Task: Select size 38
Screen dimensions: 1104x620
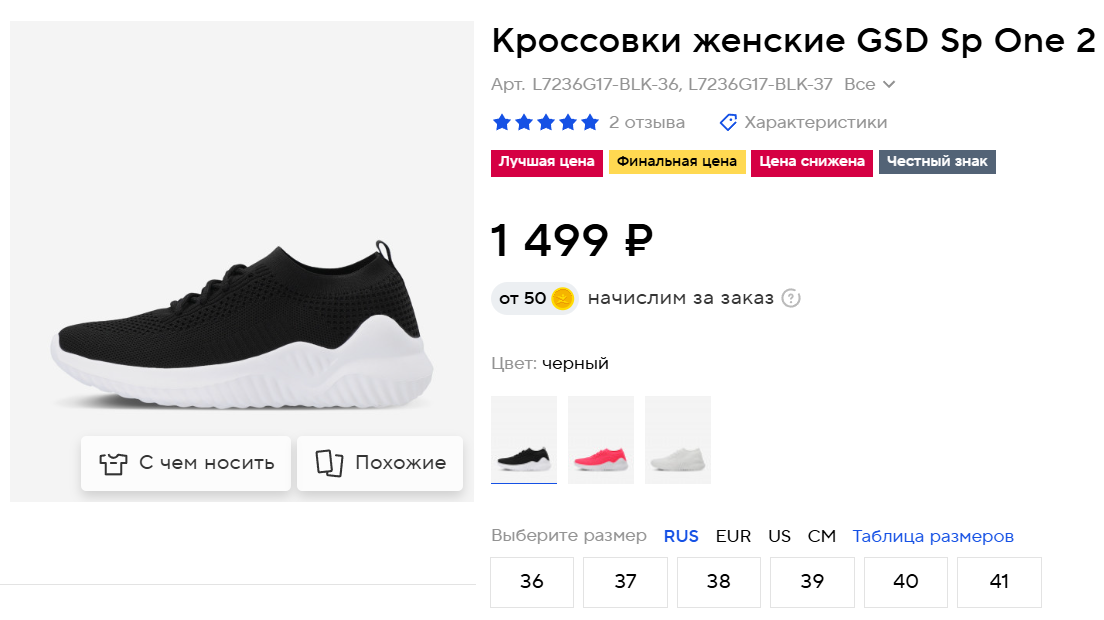Action: [719, 581]
